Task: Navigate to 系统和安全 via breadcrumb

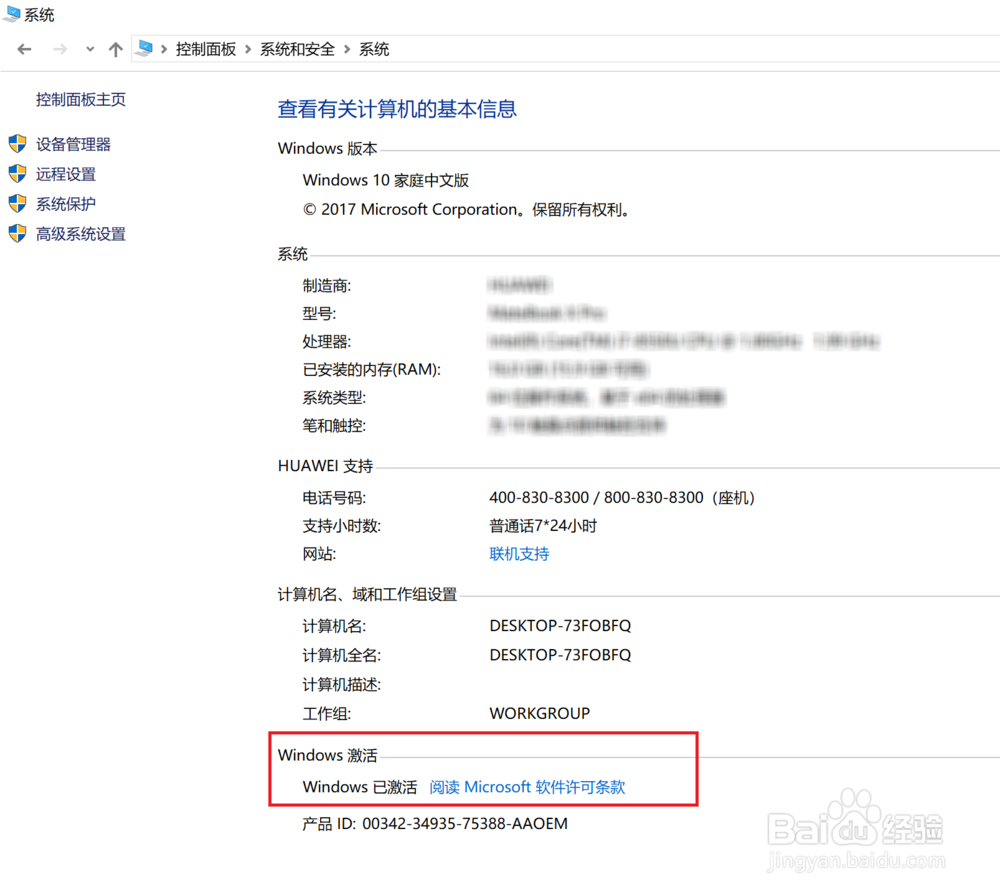Action: click(296, 48)
